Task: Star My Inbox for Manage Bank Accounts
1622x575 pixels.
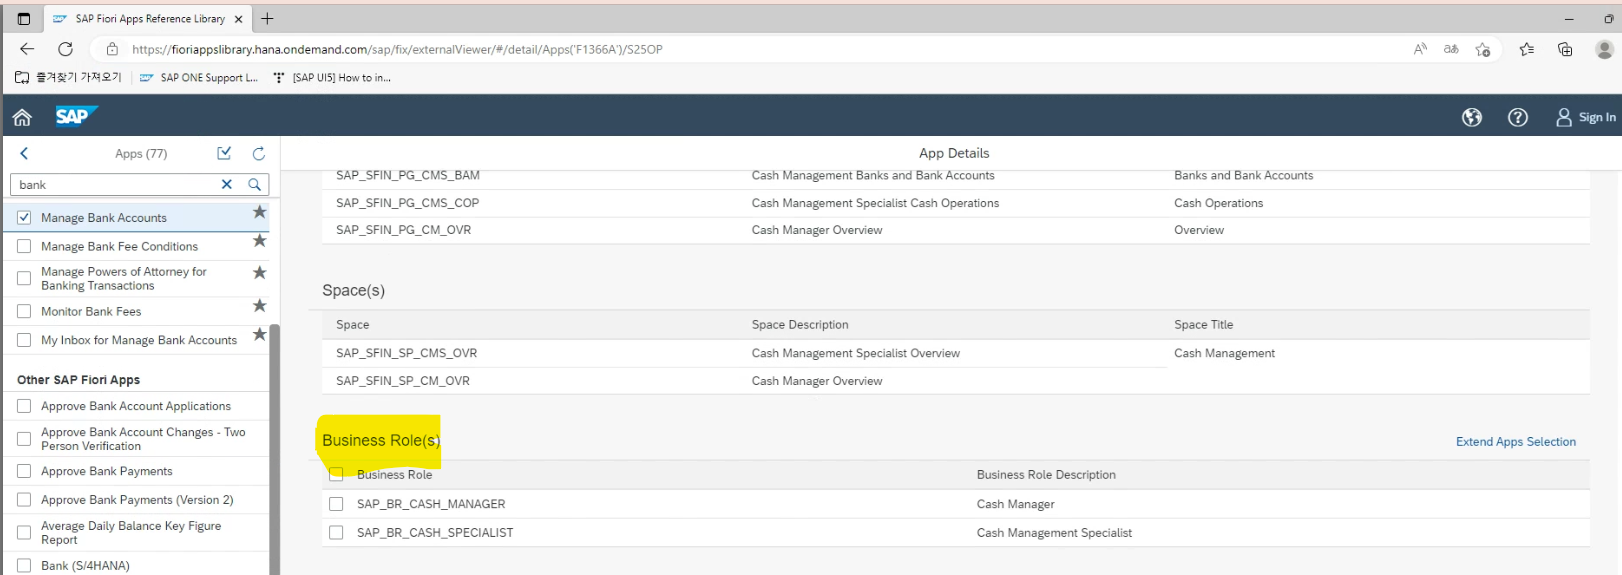Action: tap(260, 334)
